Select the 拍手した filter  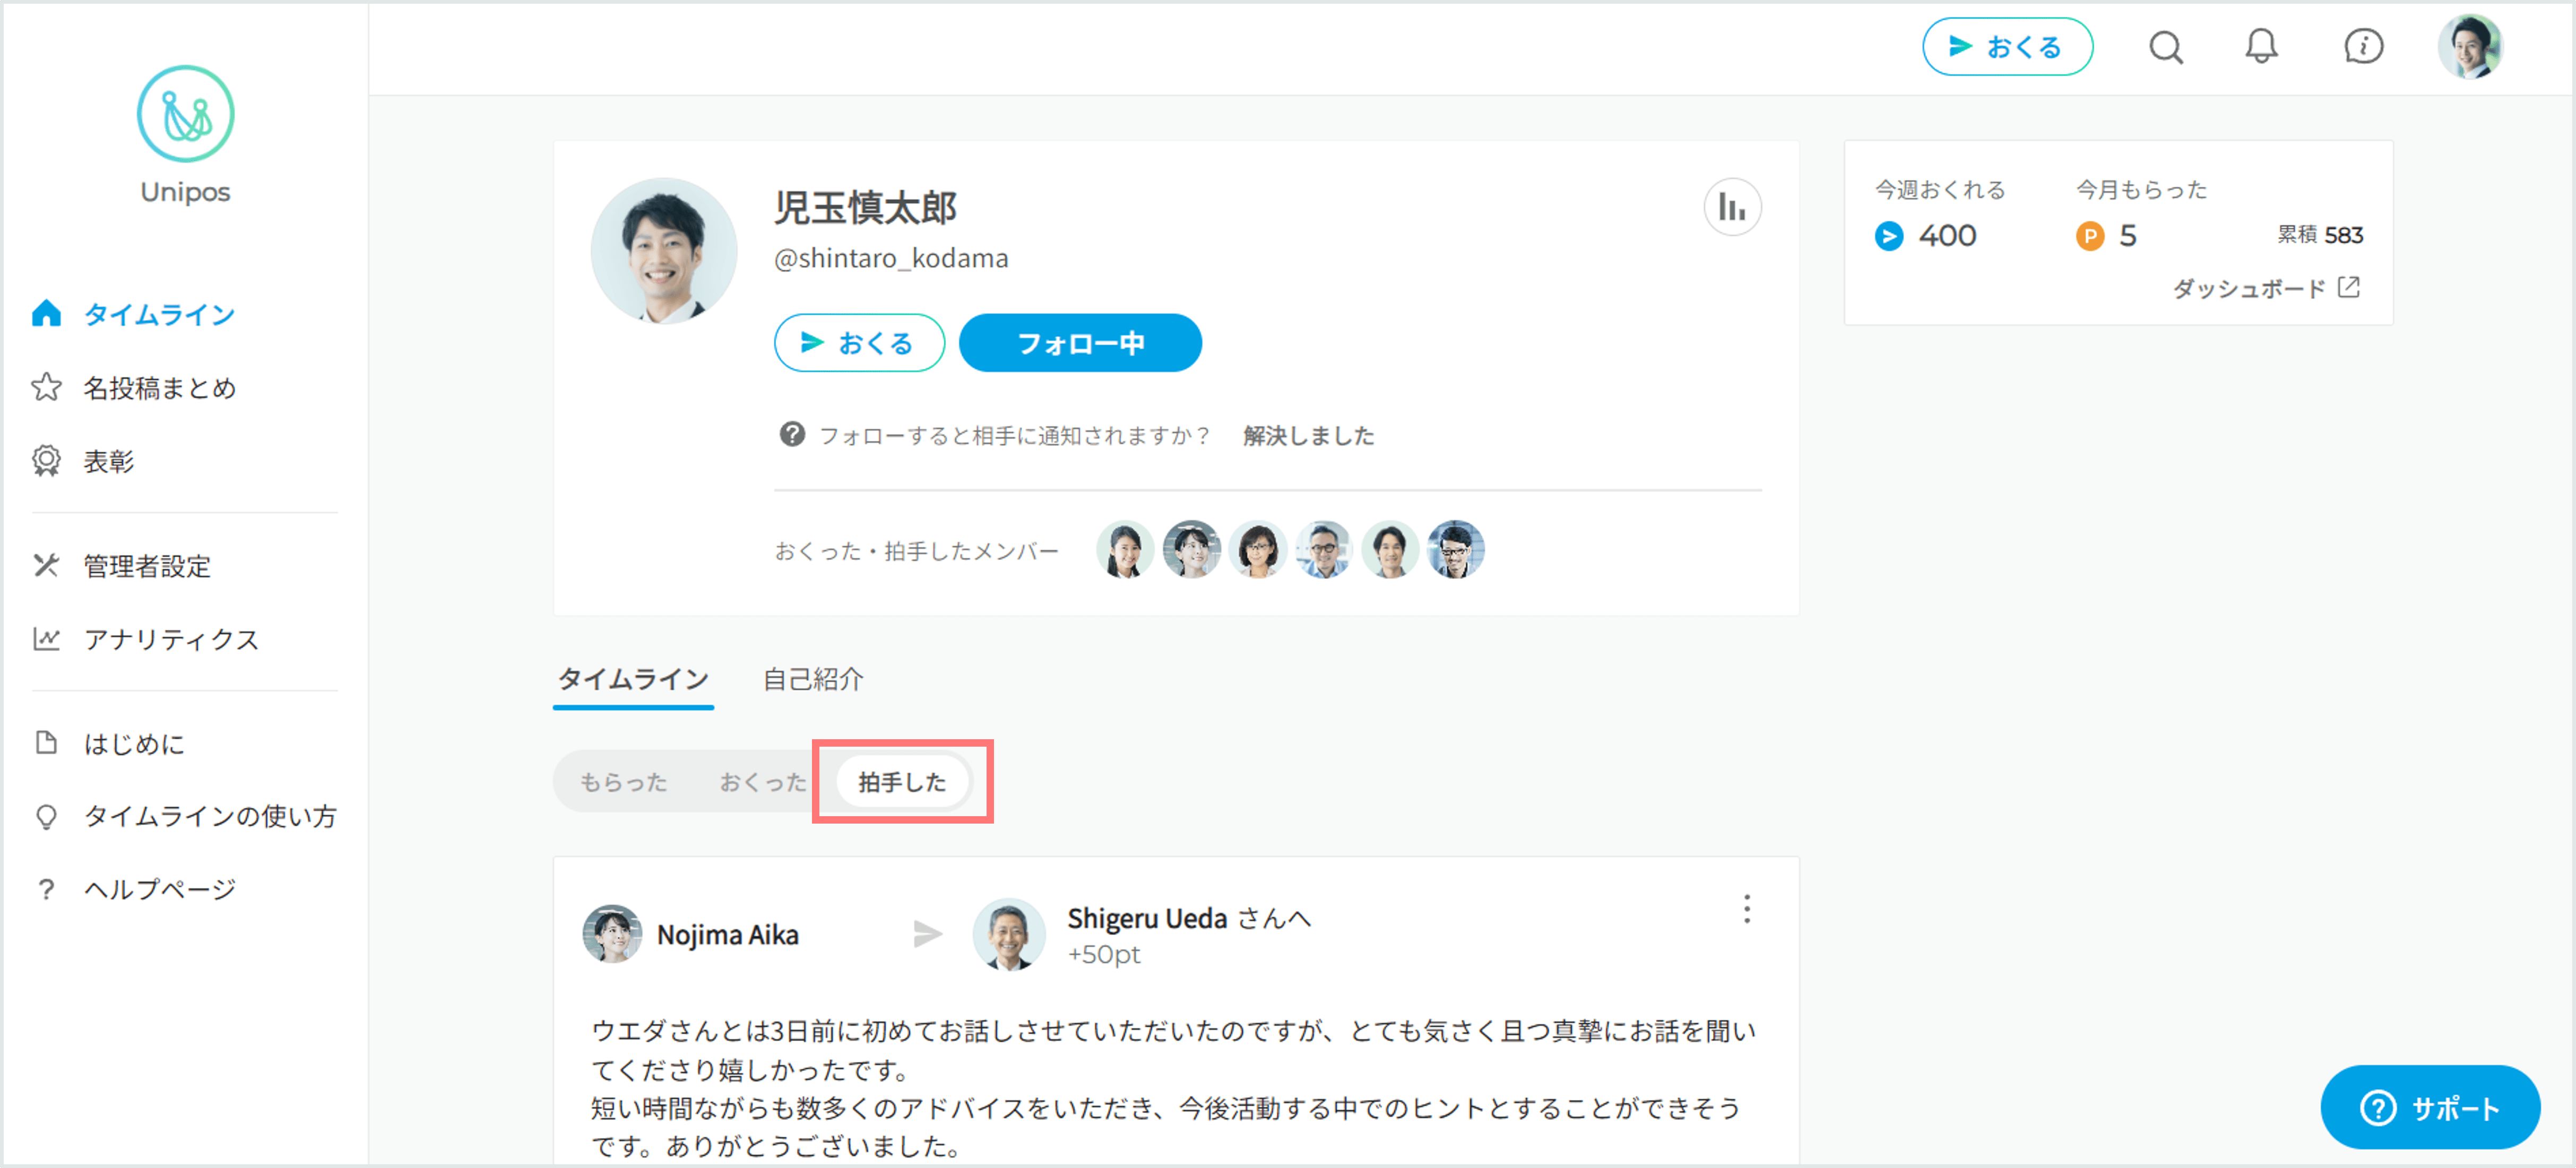[x=902, y=782]
